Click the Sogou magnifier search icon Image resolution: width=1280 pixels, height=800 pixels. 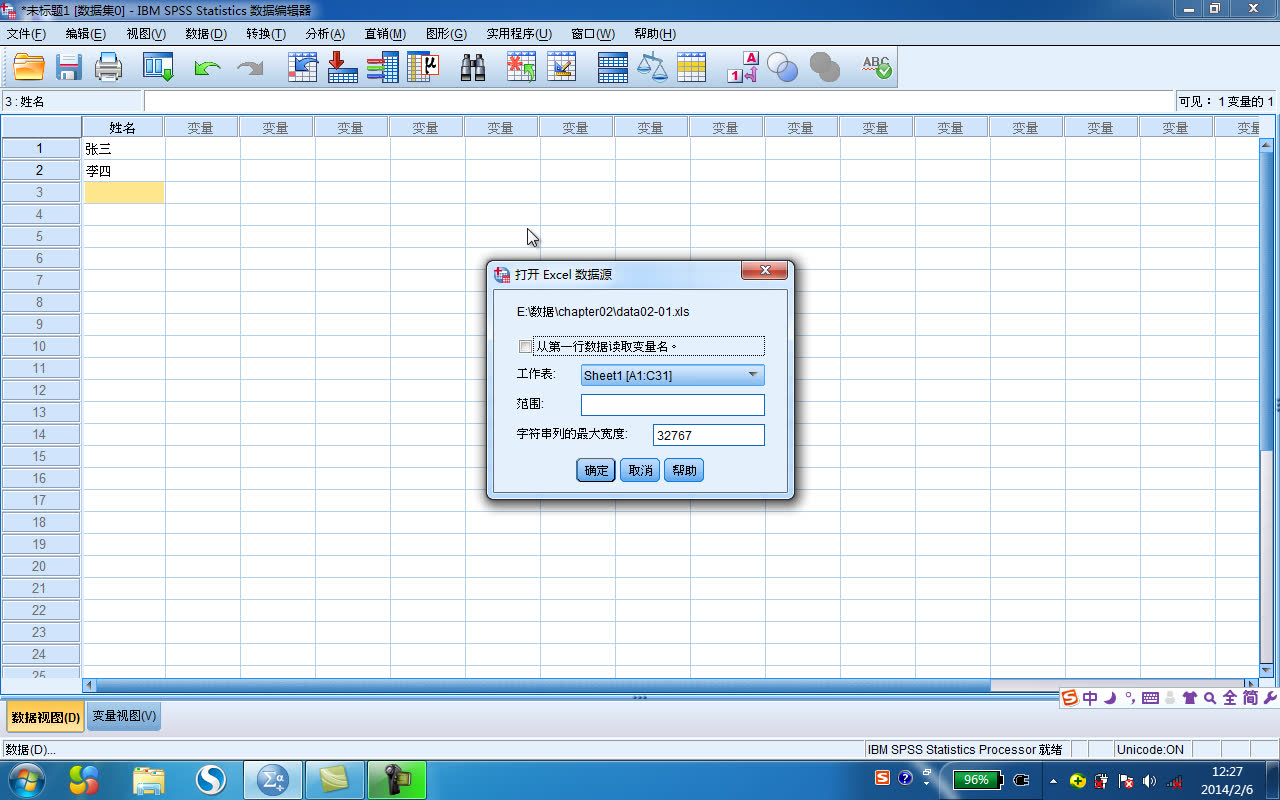click(x=1210, y=698)
